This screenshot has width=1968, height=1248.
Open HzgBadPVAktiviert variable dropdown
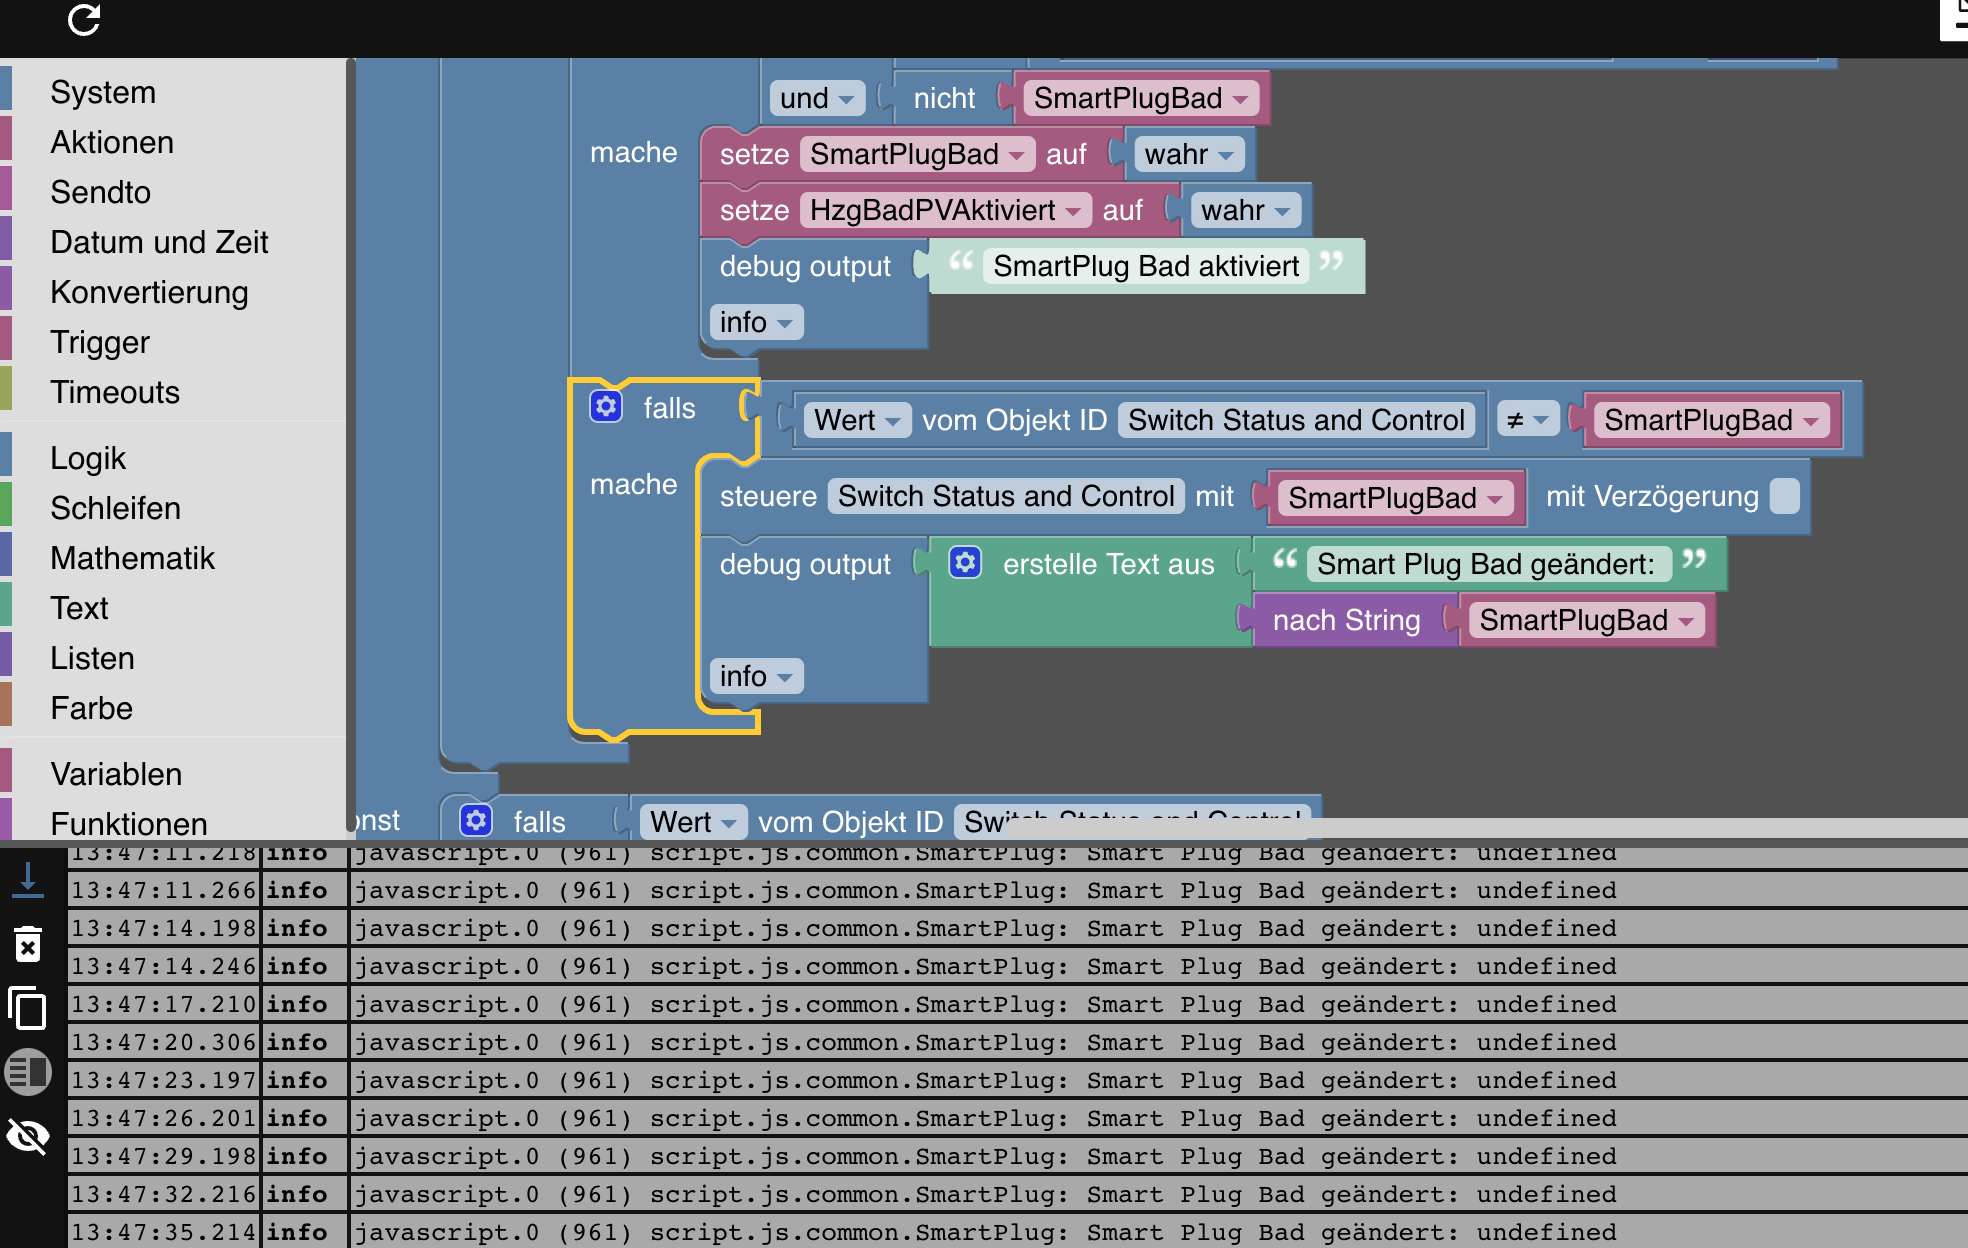coord(946,210)
